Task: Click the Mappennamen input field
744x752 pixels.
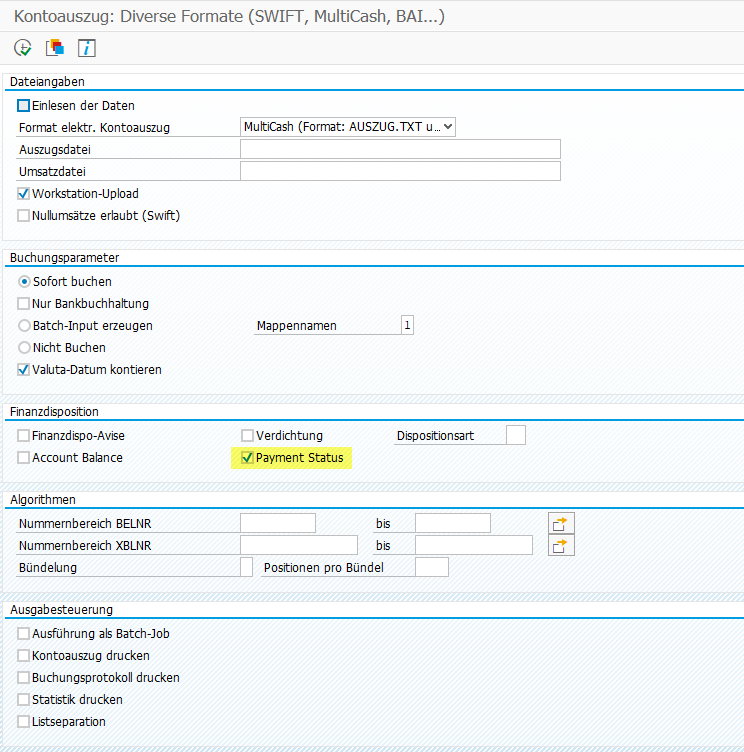Action: click(x=406, y=325)
